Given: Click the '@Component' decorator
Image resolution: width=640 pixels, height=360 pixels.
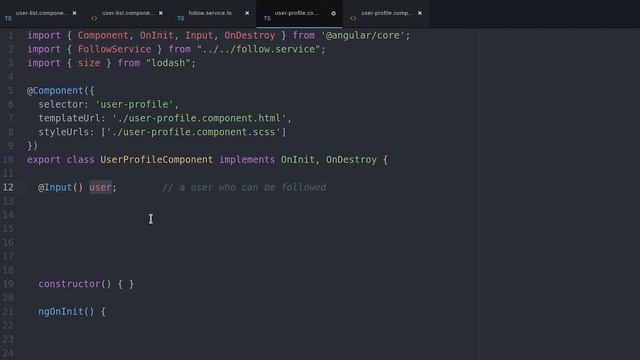Looking at the screenshot, I should [55, 91].
